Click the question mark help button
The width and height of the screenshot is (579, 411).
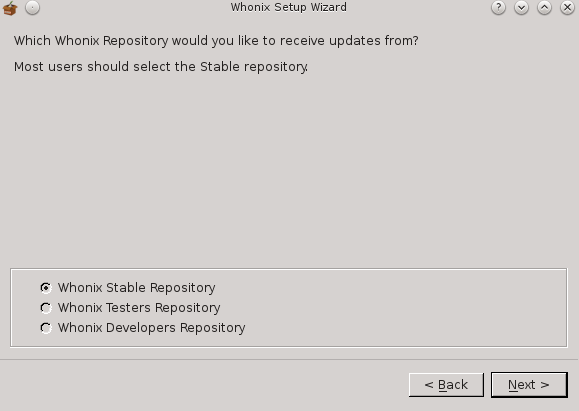499,7
